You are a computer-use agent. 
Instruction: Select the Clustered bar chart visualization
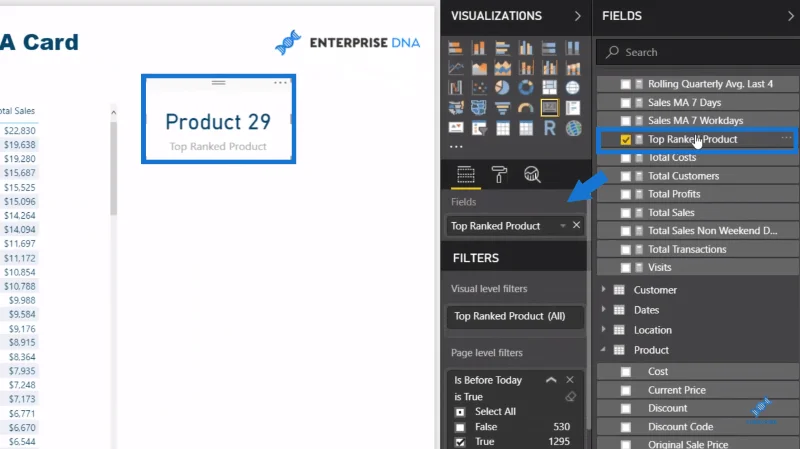click(503, 48)
